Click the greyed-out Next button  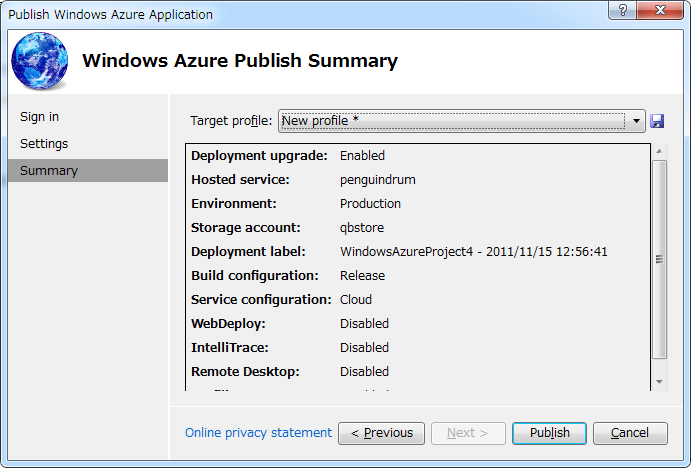pos(467,433)
